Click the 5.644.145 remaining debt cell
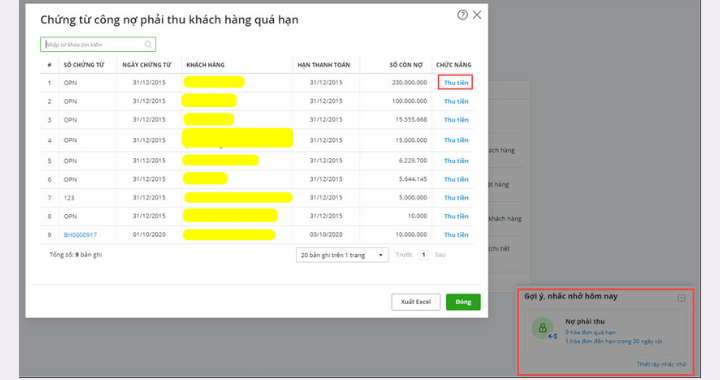The image size is (720, 380). click(x=413, y=179)
